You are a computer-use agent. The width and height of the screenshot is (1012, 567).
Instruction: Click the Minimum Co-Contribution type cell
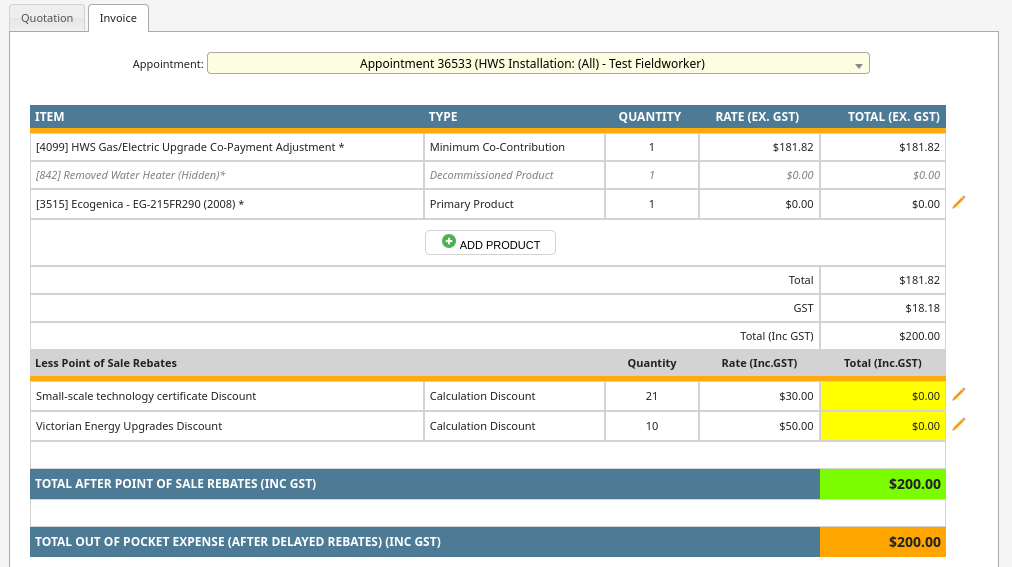497,147
